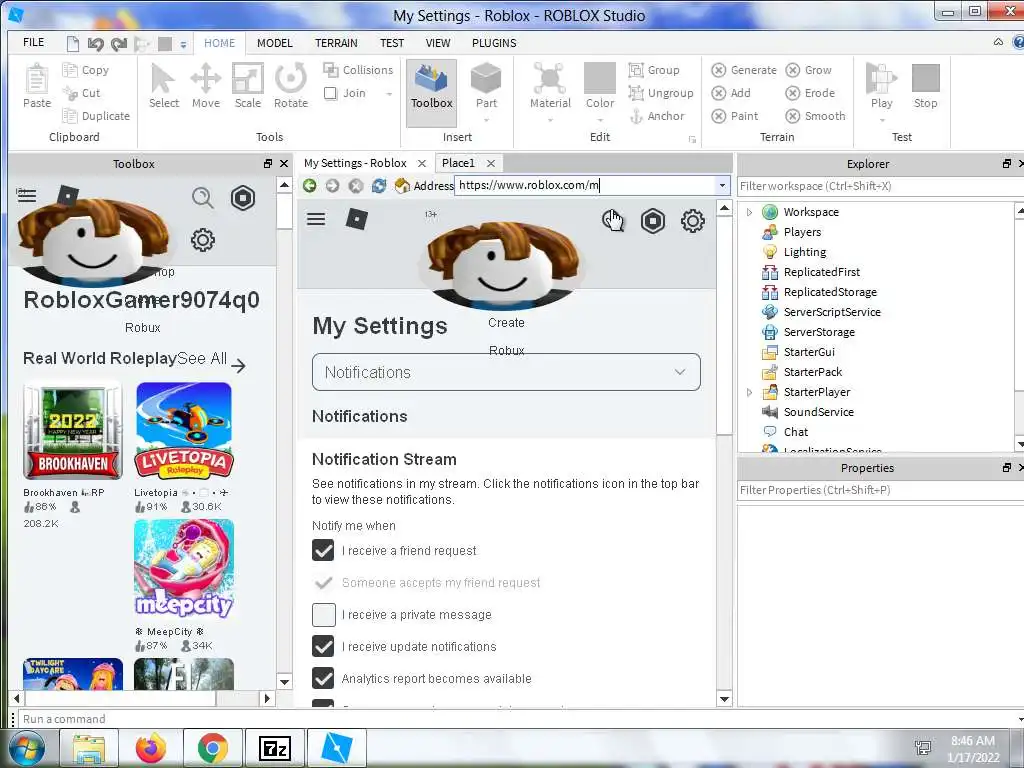Uncheck I receive update notifications
This screenshot has width=1024, height=768.
point(323,647)
